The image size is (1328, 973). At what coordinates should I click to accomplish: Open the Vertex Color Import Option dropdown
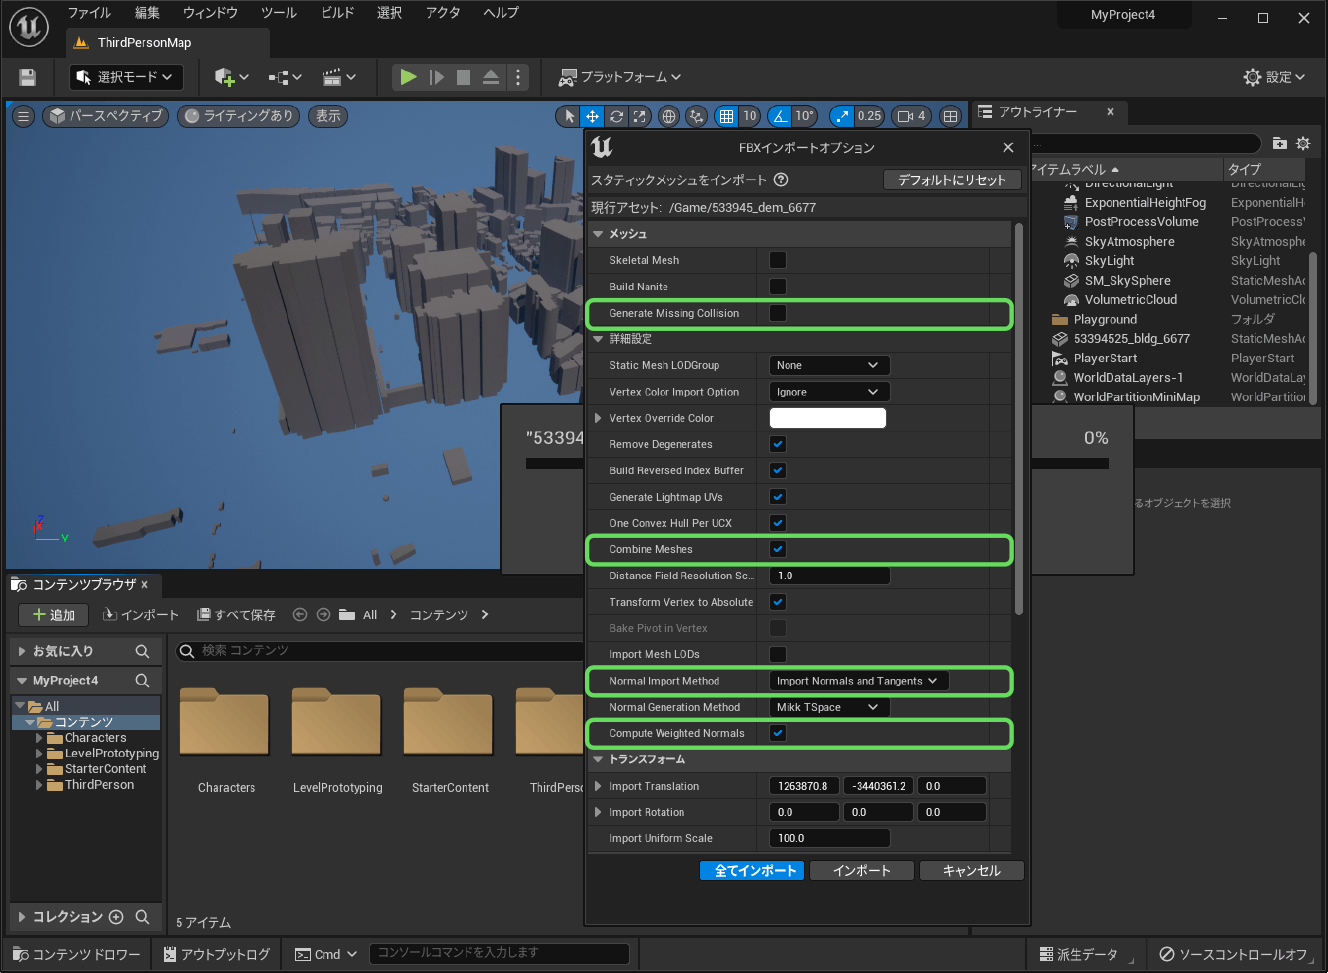tap(829, 392)
